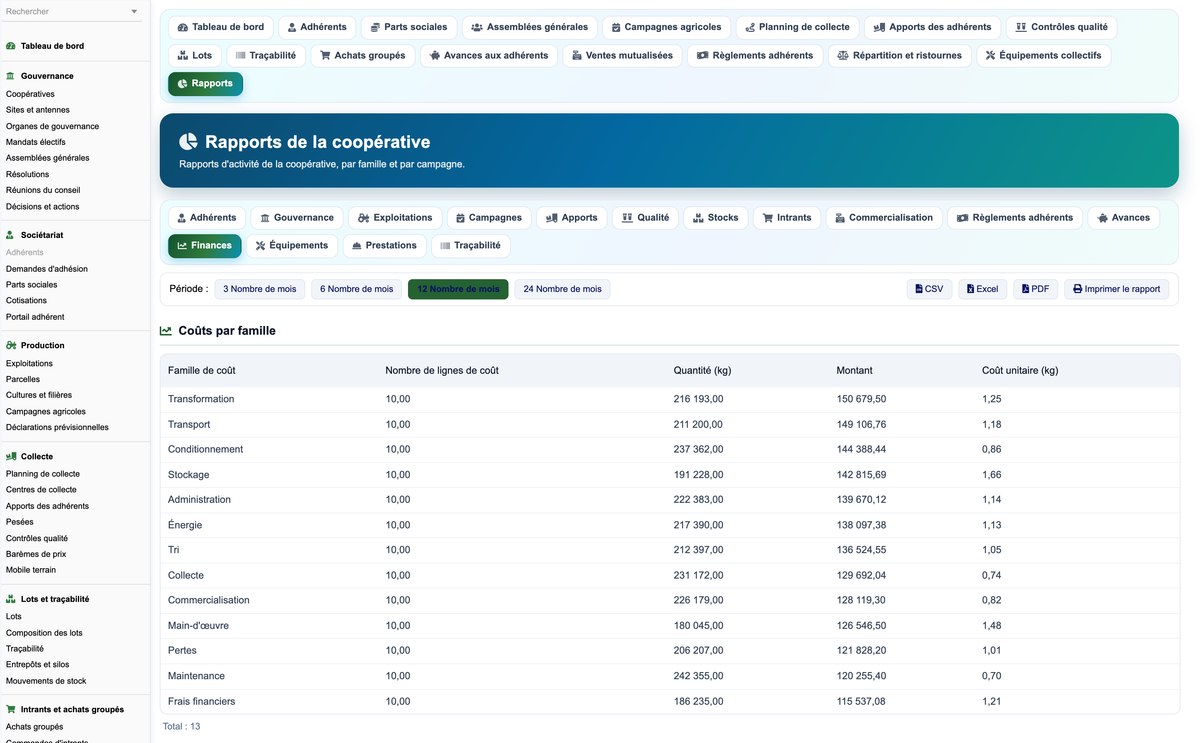This screenshot has width=1200, height=743.
Task: Select the Commercialisation report tab
Action: pos(884,217)
